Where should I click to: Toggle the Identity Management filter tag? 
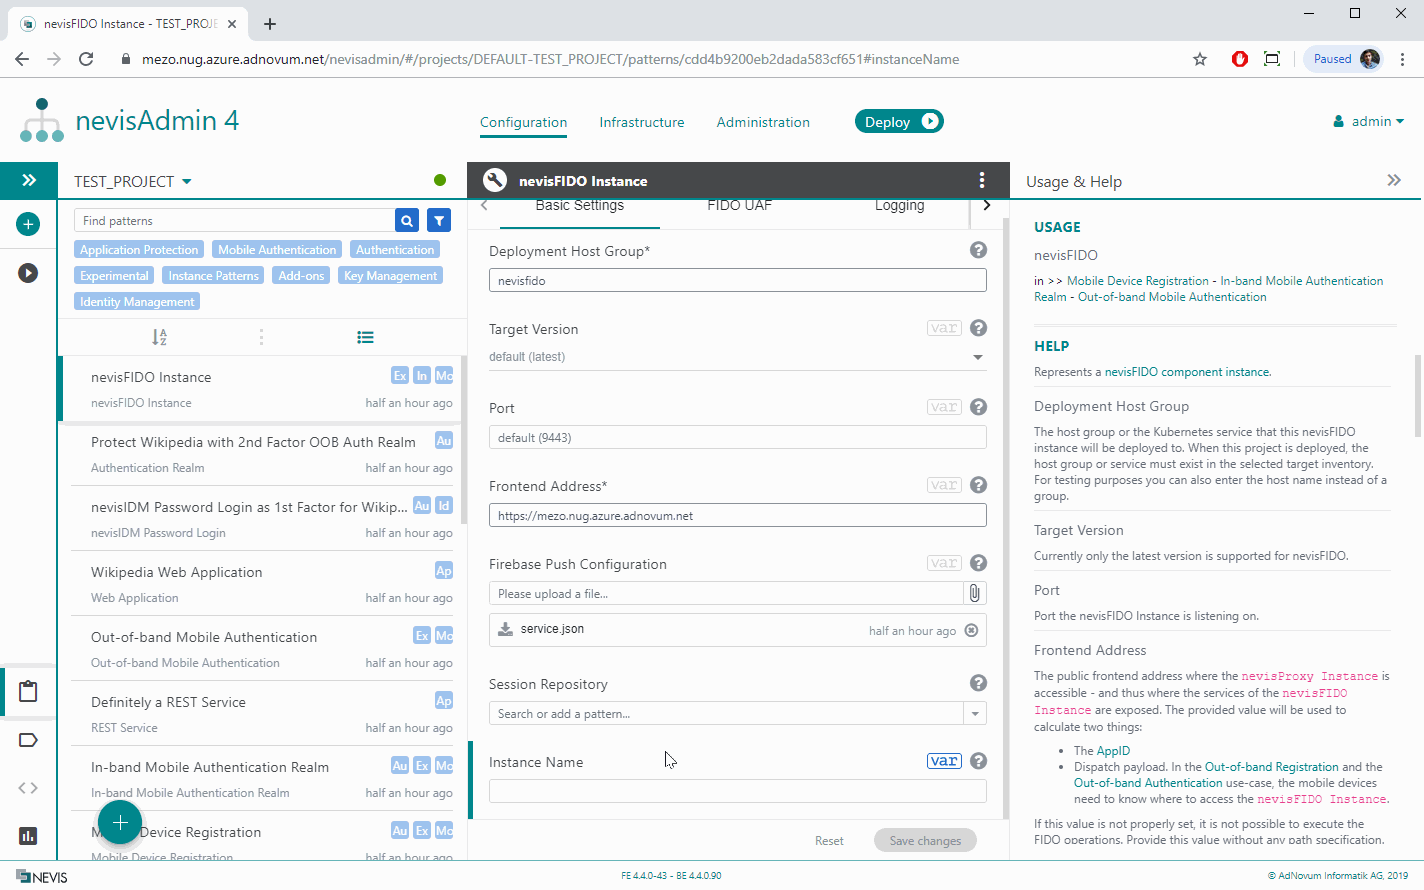point(137,302)
